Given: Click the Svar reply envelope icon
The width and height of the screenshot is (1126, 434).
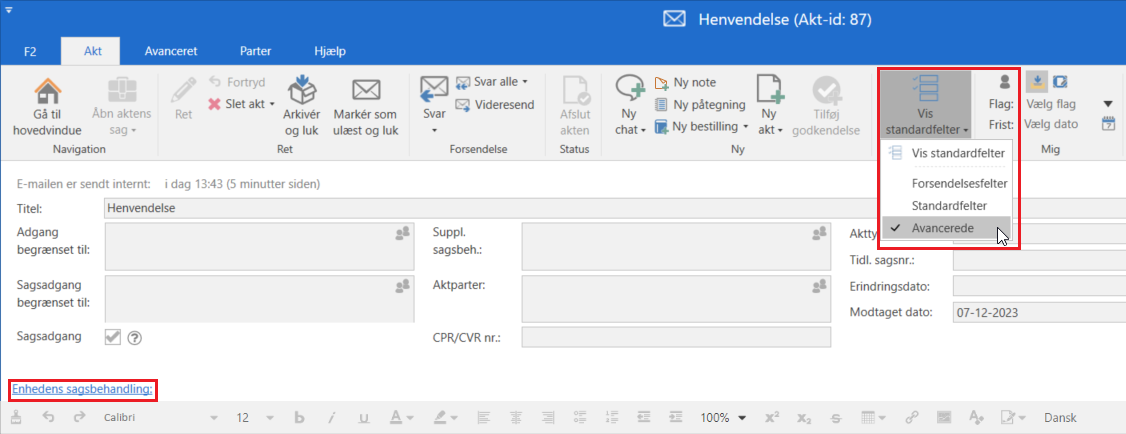Looking at the screenshot, I should 434,89.
